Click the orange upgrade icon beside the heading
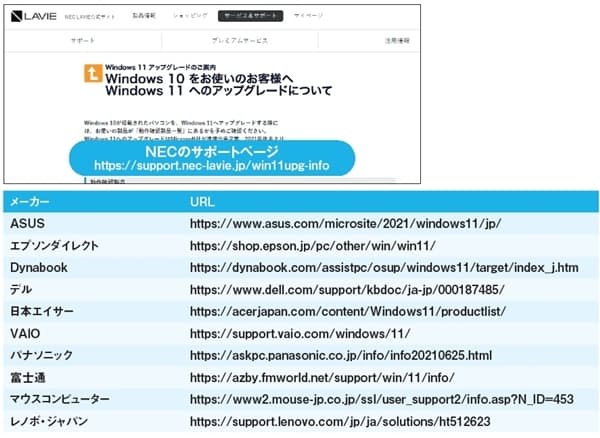The width and height of the screenshot is (600, 438). point(91,78)
